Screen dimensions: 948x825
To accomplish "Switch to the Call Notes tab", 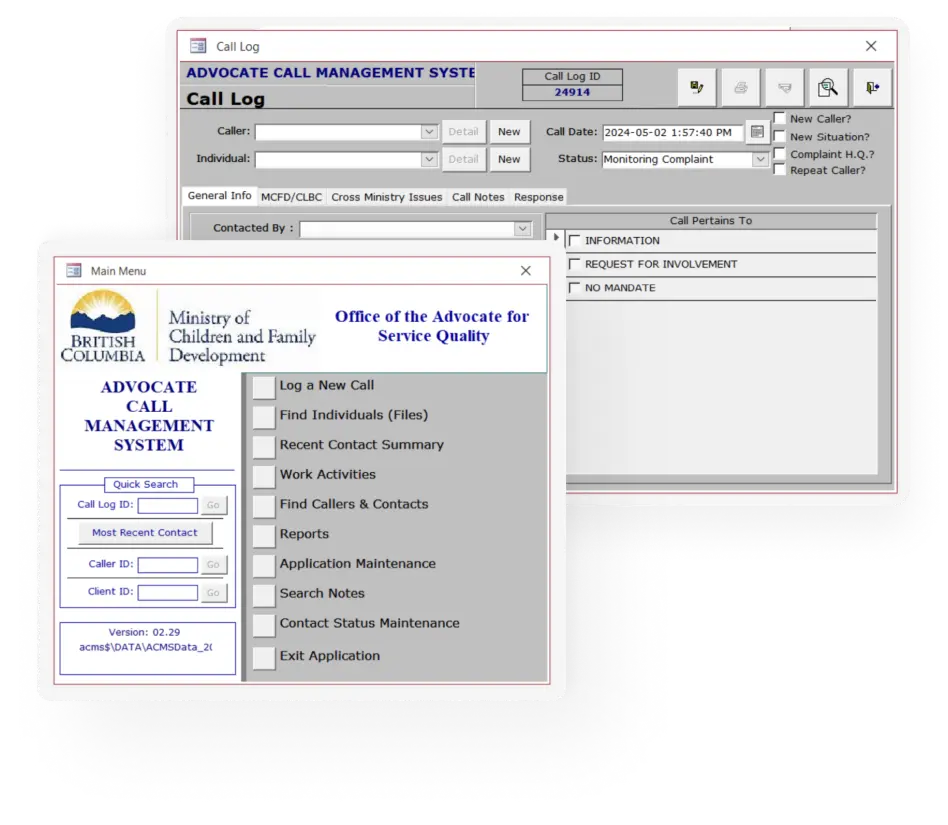I will 478,197.
